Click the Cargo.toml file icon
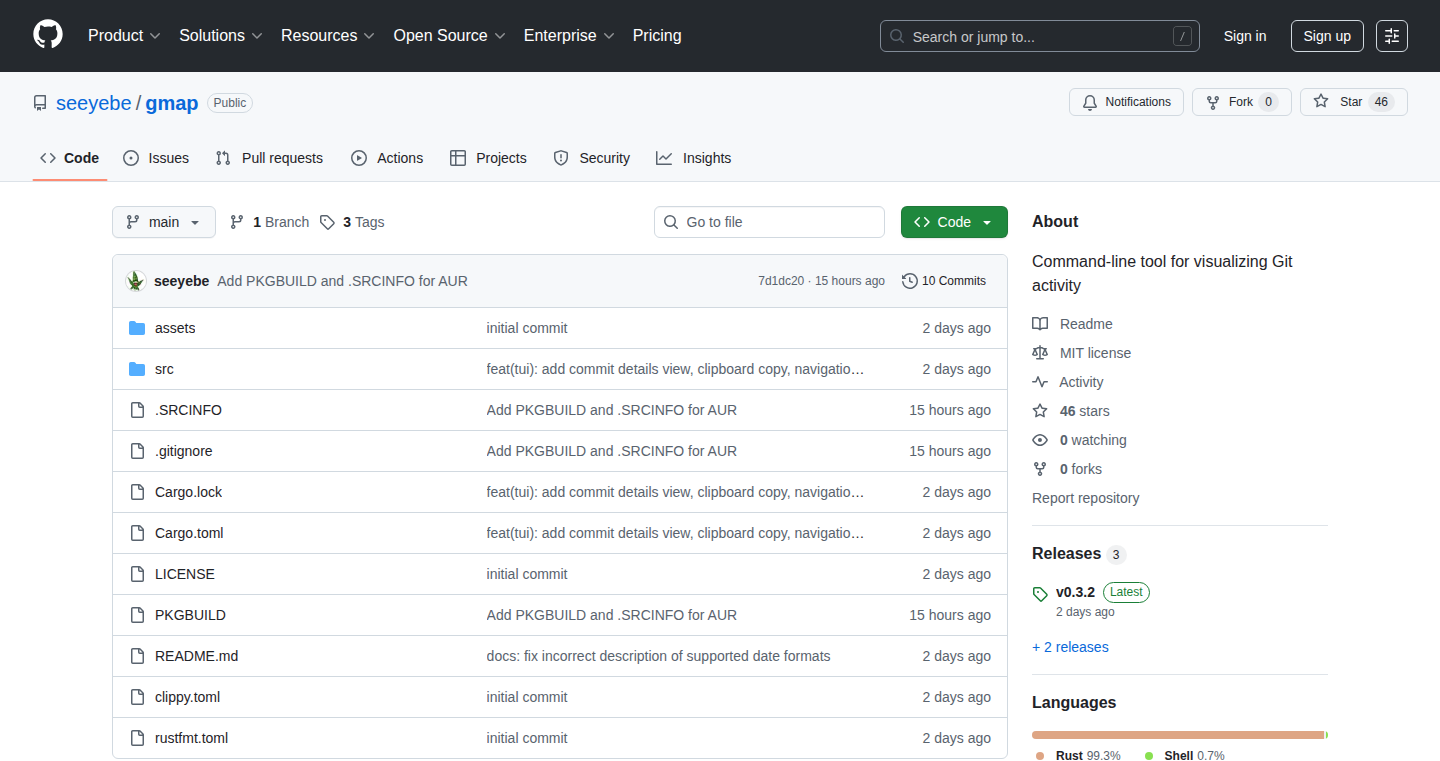 (137, 533)
